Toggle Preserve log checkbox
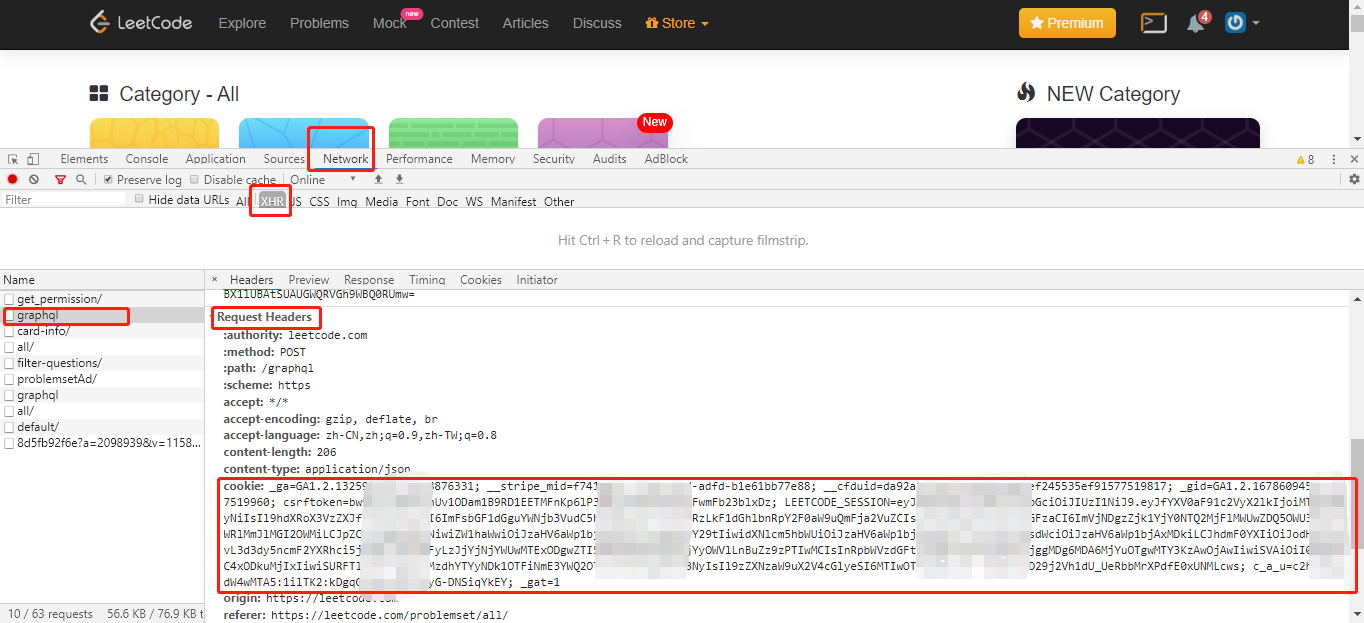 tap(109, 180)
